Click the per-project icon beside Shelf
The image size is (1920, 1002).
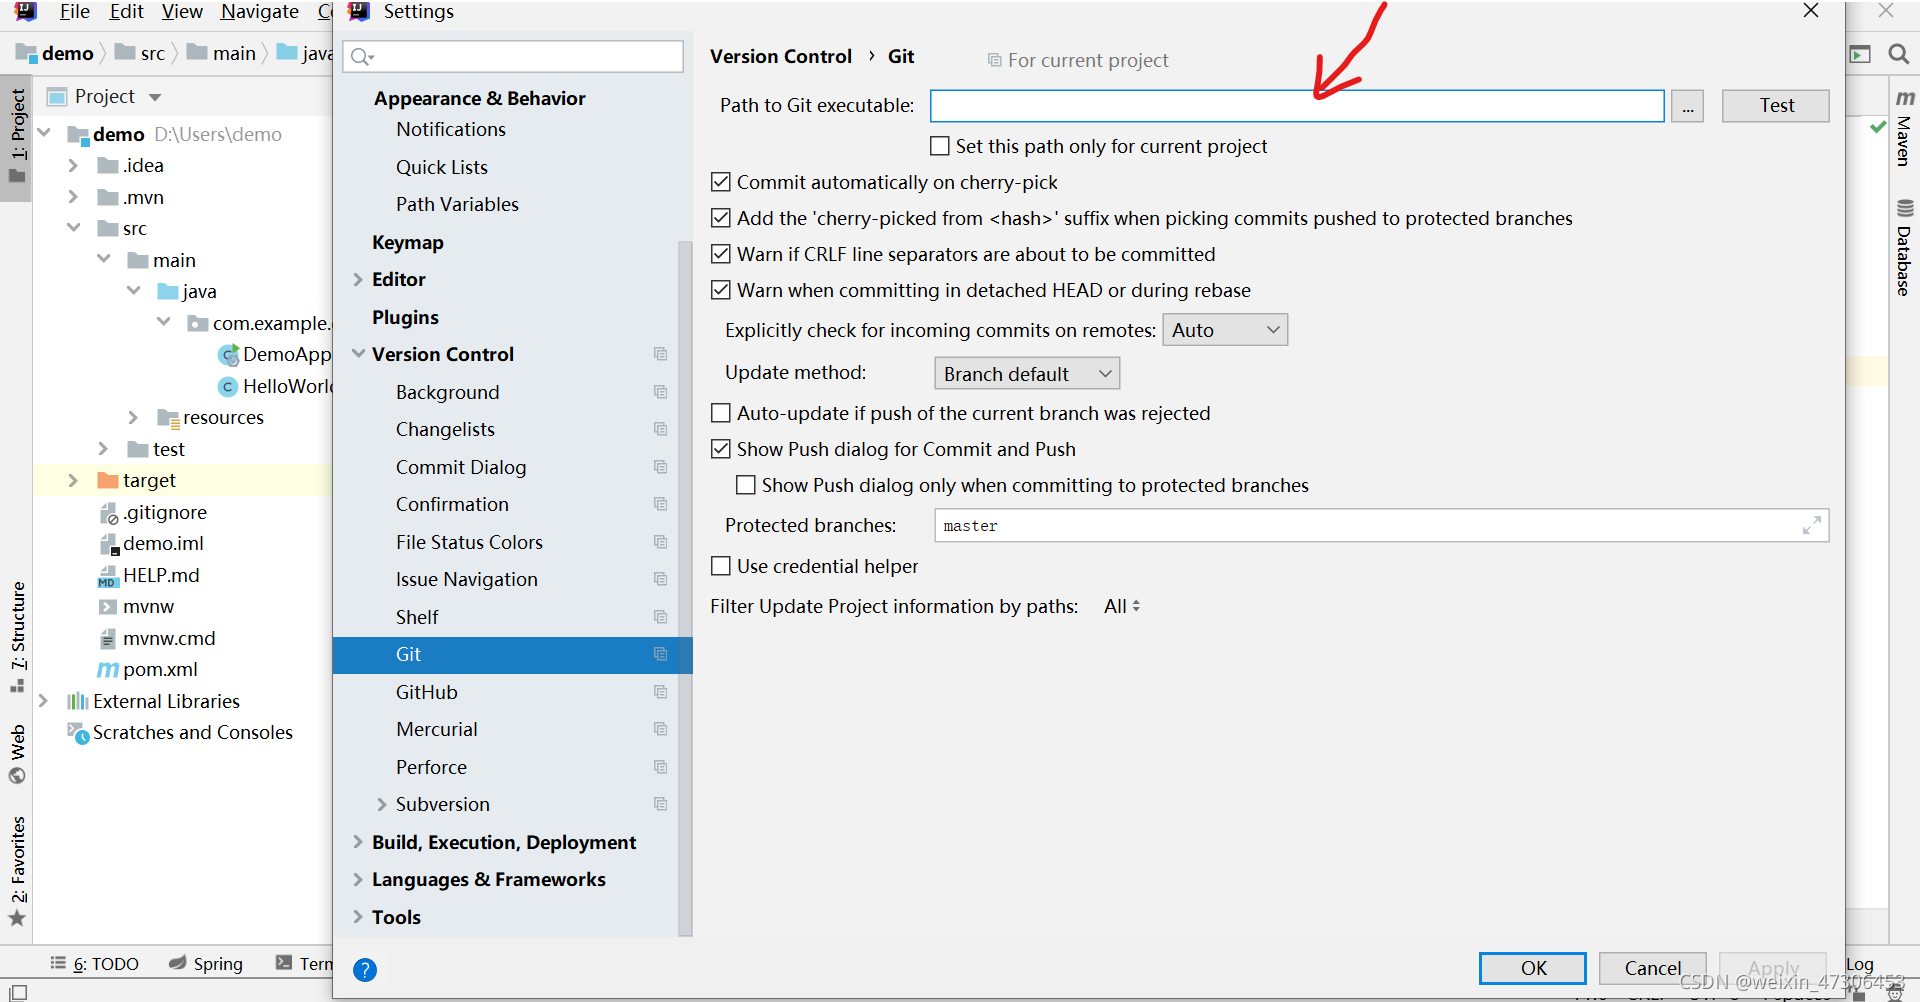click(x=660, y=617)
